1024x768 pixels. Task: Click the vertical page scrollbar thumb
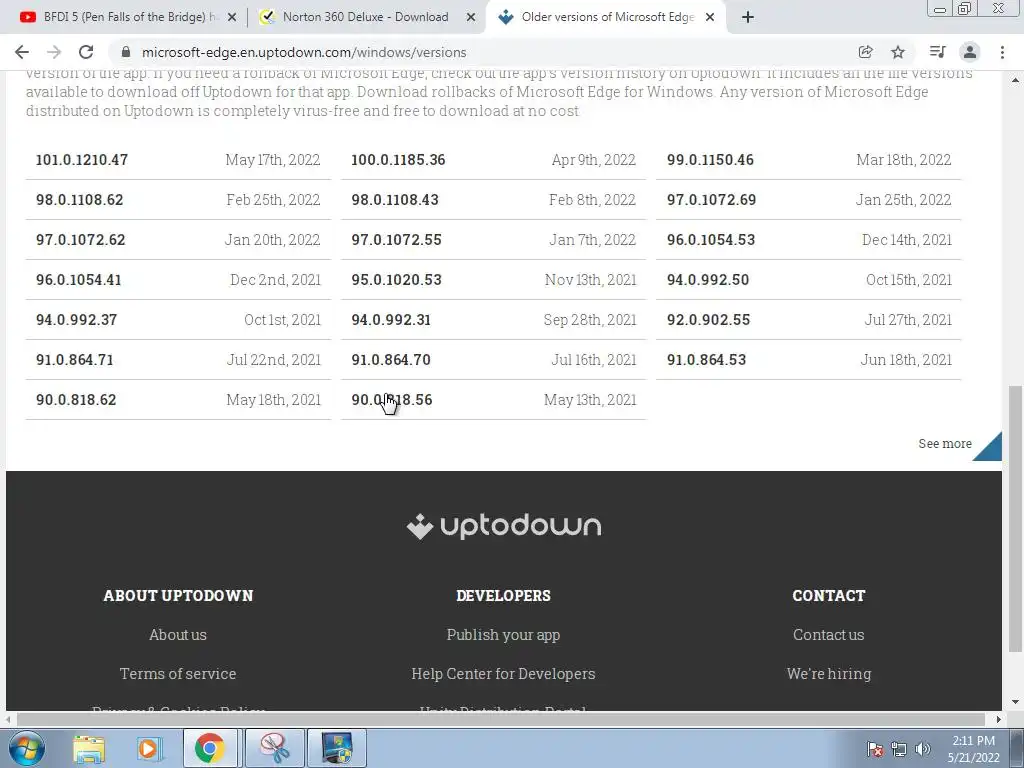point(1015,519)
